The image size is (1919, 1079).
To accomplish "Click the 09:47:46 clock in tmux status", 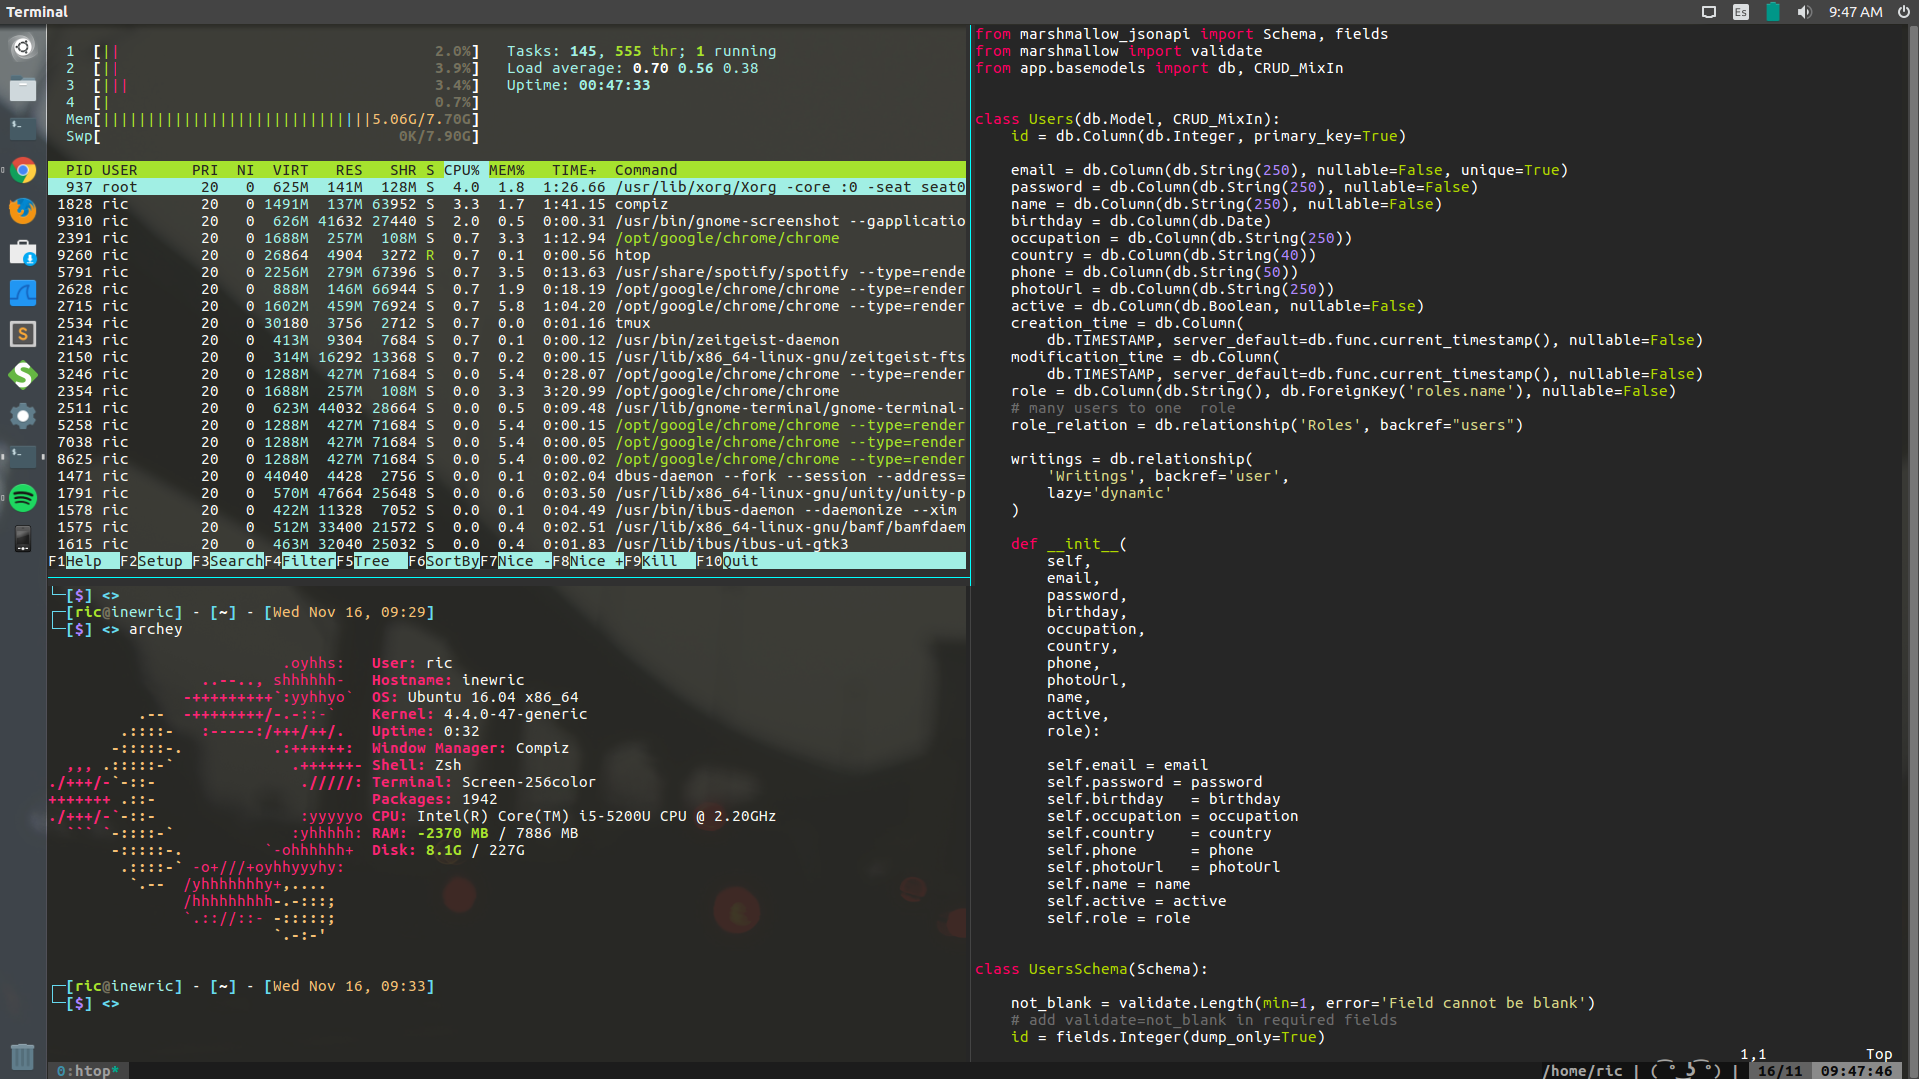I will [x=1856, y=1071].
